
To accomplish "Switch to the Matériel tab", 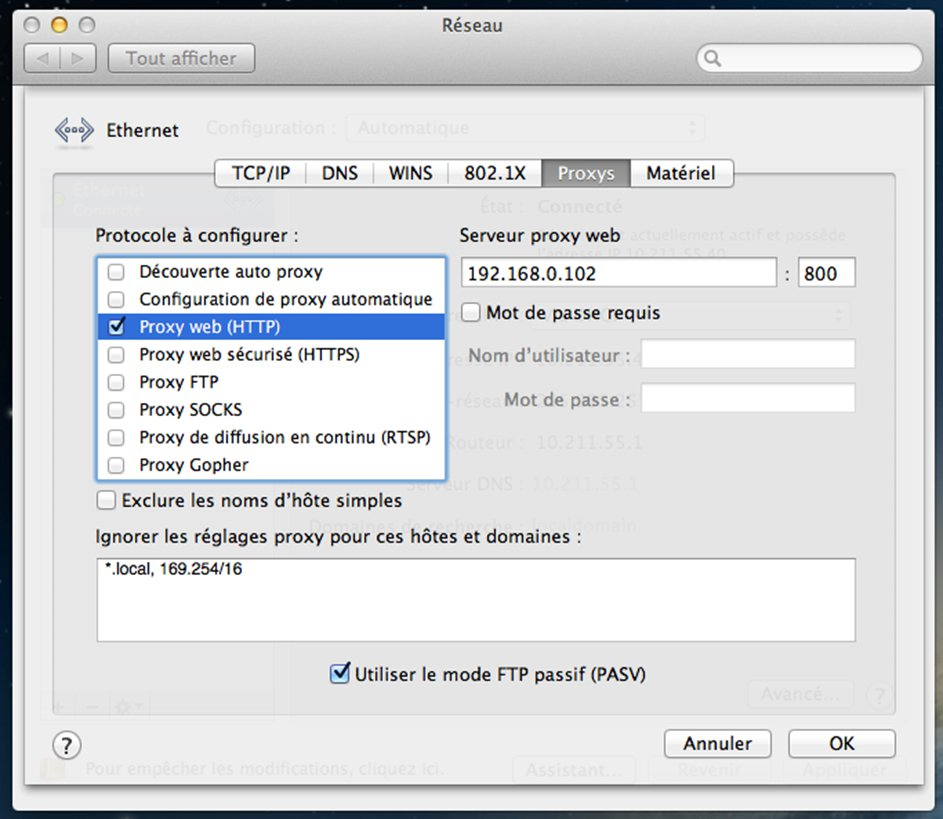I will [681, 173].
